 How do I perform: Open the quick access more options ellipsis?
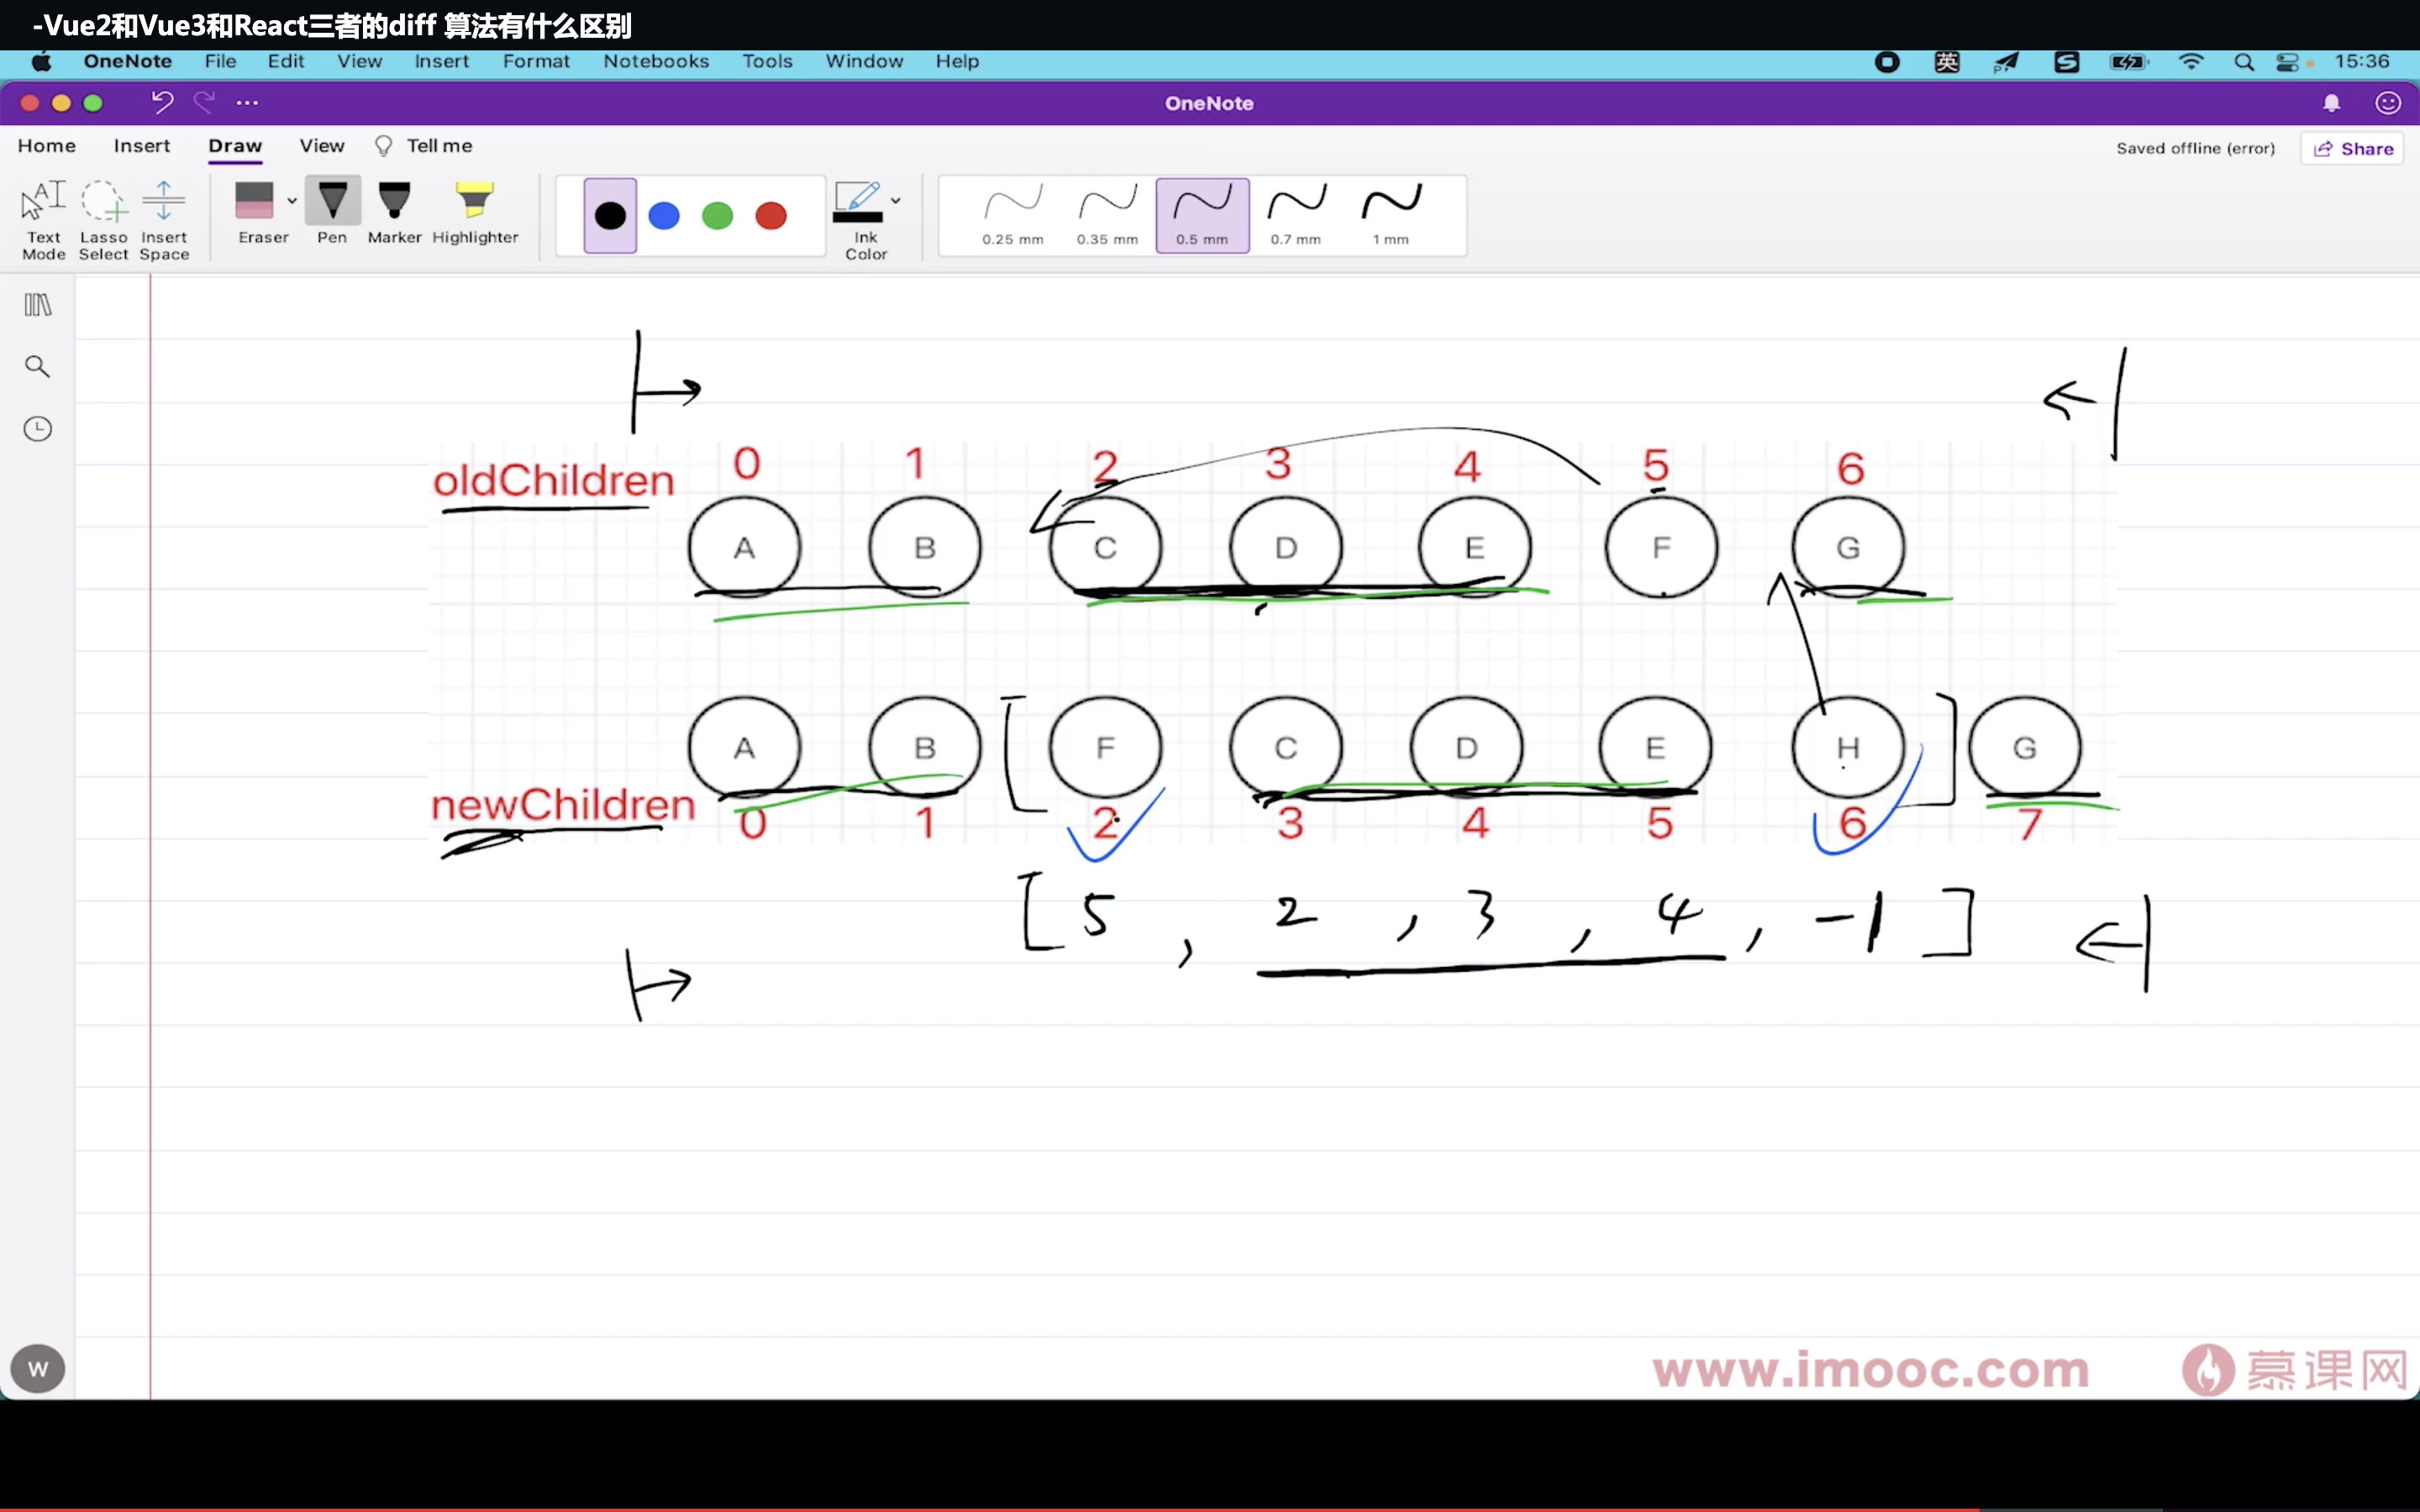point(247,102)
